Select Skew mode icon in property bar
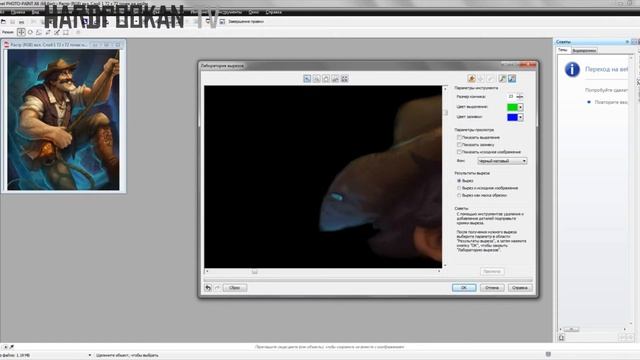This screenshot has width=640, height=360. [x=48, y=32]
